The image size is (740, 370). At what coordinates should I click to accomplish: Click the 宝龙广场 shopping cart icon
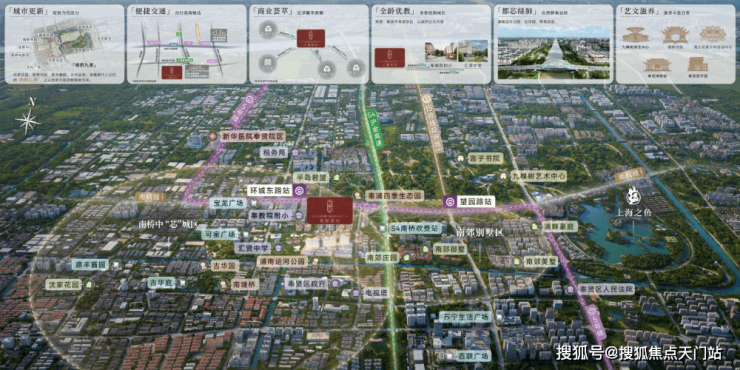coord(254,203)
